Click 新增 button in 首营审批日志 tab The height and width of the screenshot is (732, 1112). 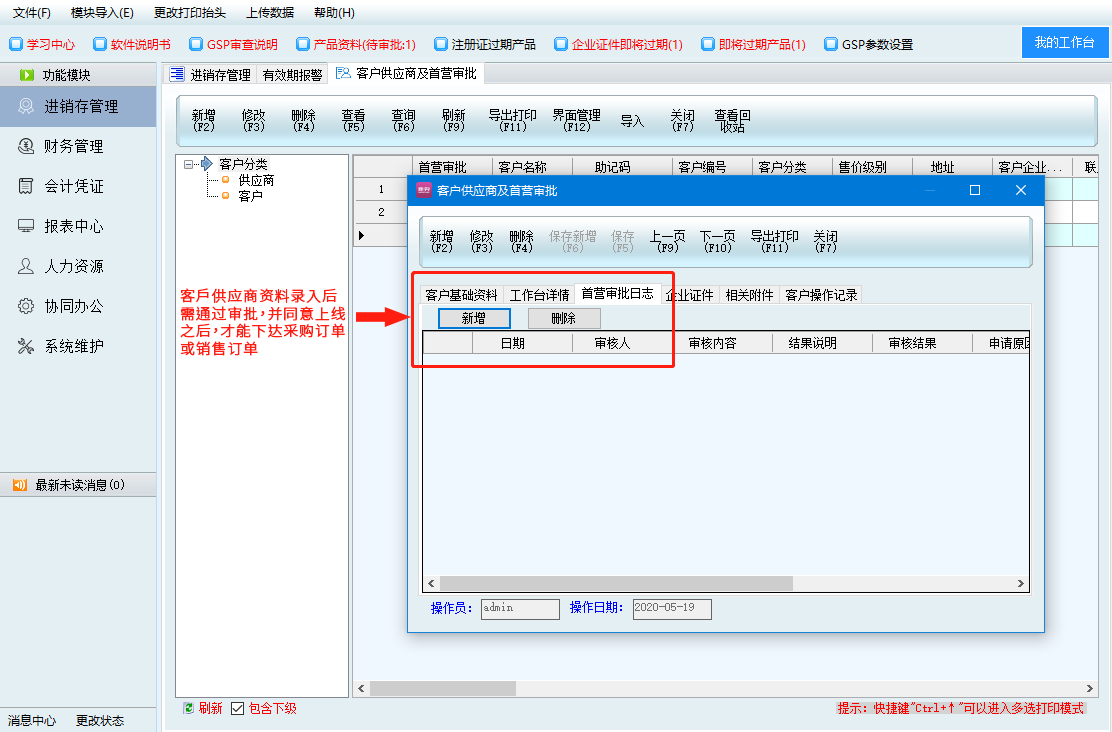coord(474,318)
